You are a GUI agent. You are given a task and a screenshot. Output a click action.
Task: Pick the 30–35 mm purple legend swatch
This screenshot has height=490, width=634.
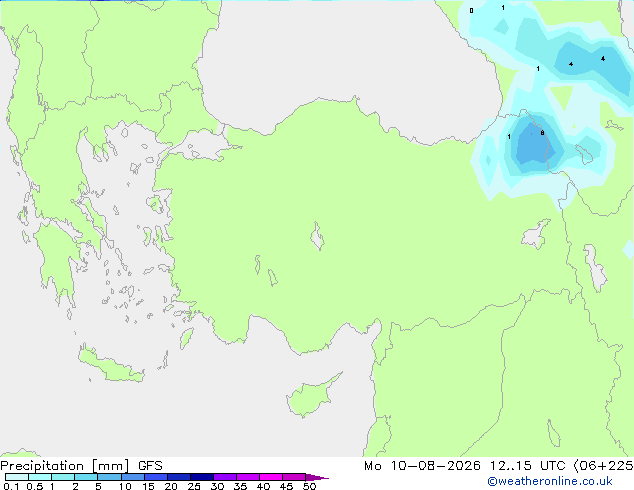coord(224,477)
